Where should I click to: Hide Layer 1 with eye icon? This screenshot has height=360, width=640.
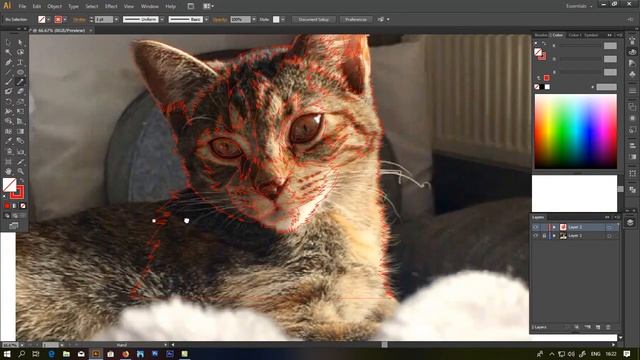[536, 236]
